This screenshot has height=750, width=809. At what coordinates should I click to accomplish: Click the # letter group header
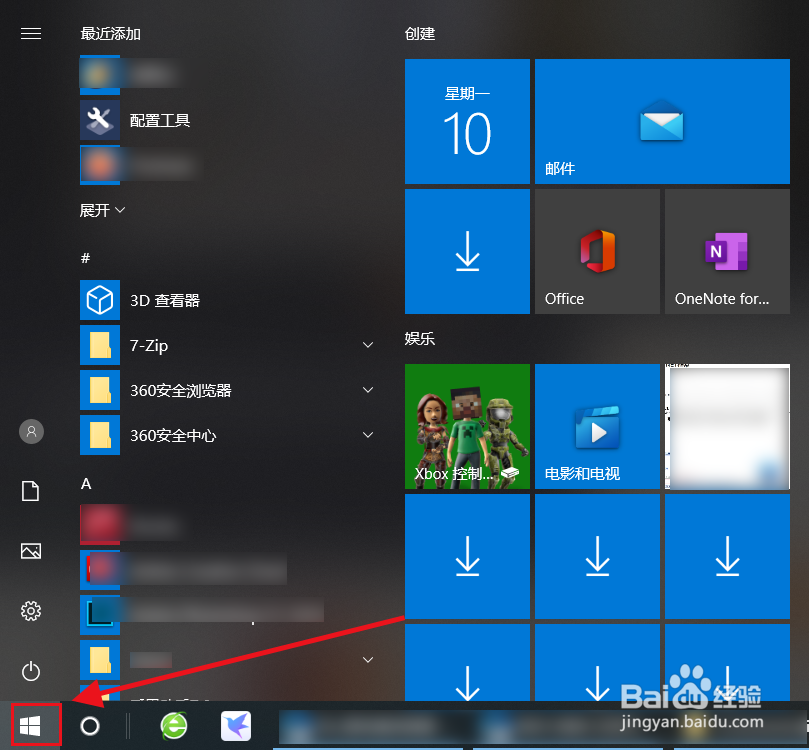click(86, 258)
